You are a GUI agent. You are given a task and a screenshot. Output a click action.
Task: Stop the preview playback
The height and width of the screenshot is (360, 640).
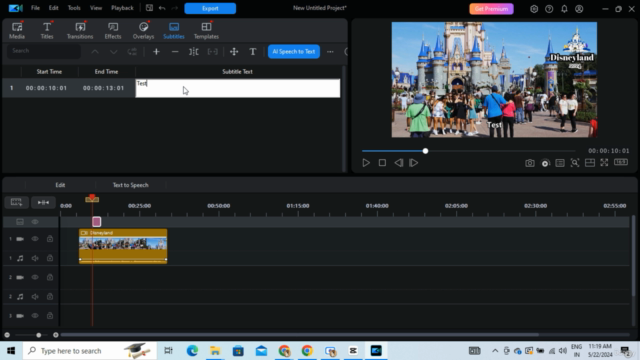(x=382, y=163)
